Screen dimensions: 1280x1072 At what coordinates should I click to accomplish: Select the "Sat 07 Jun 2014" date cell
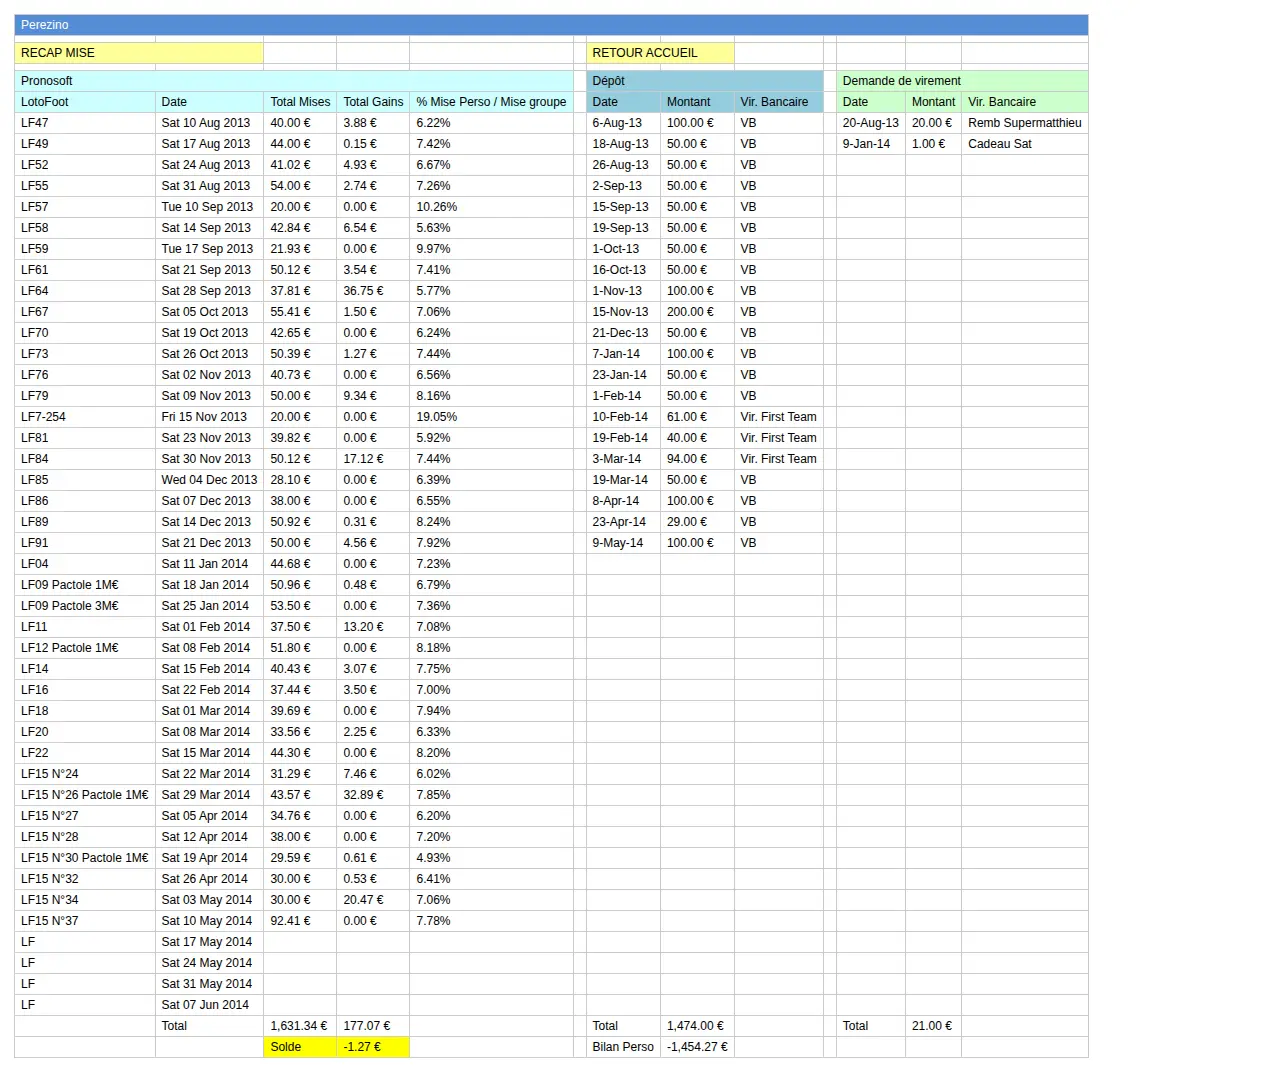(x=209, y=1005)
